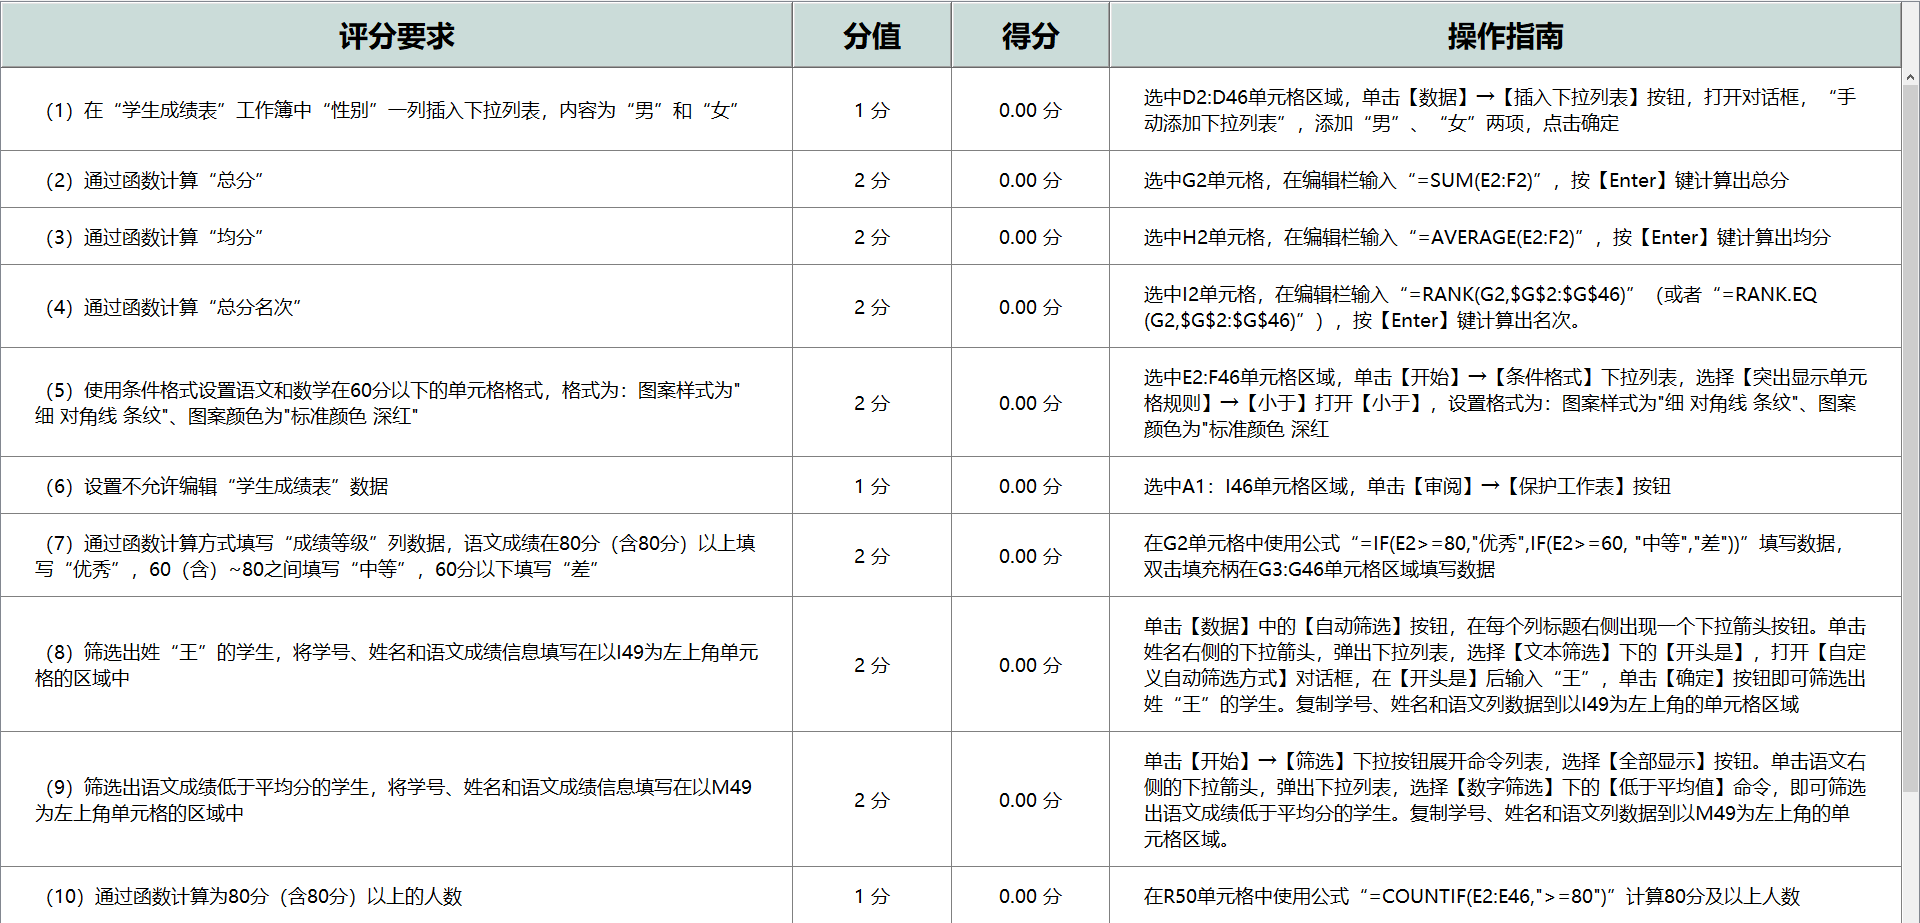Click the 0.00 分 score in row (3)
1920x923 pixels.
tap(1030, 237)
